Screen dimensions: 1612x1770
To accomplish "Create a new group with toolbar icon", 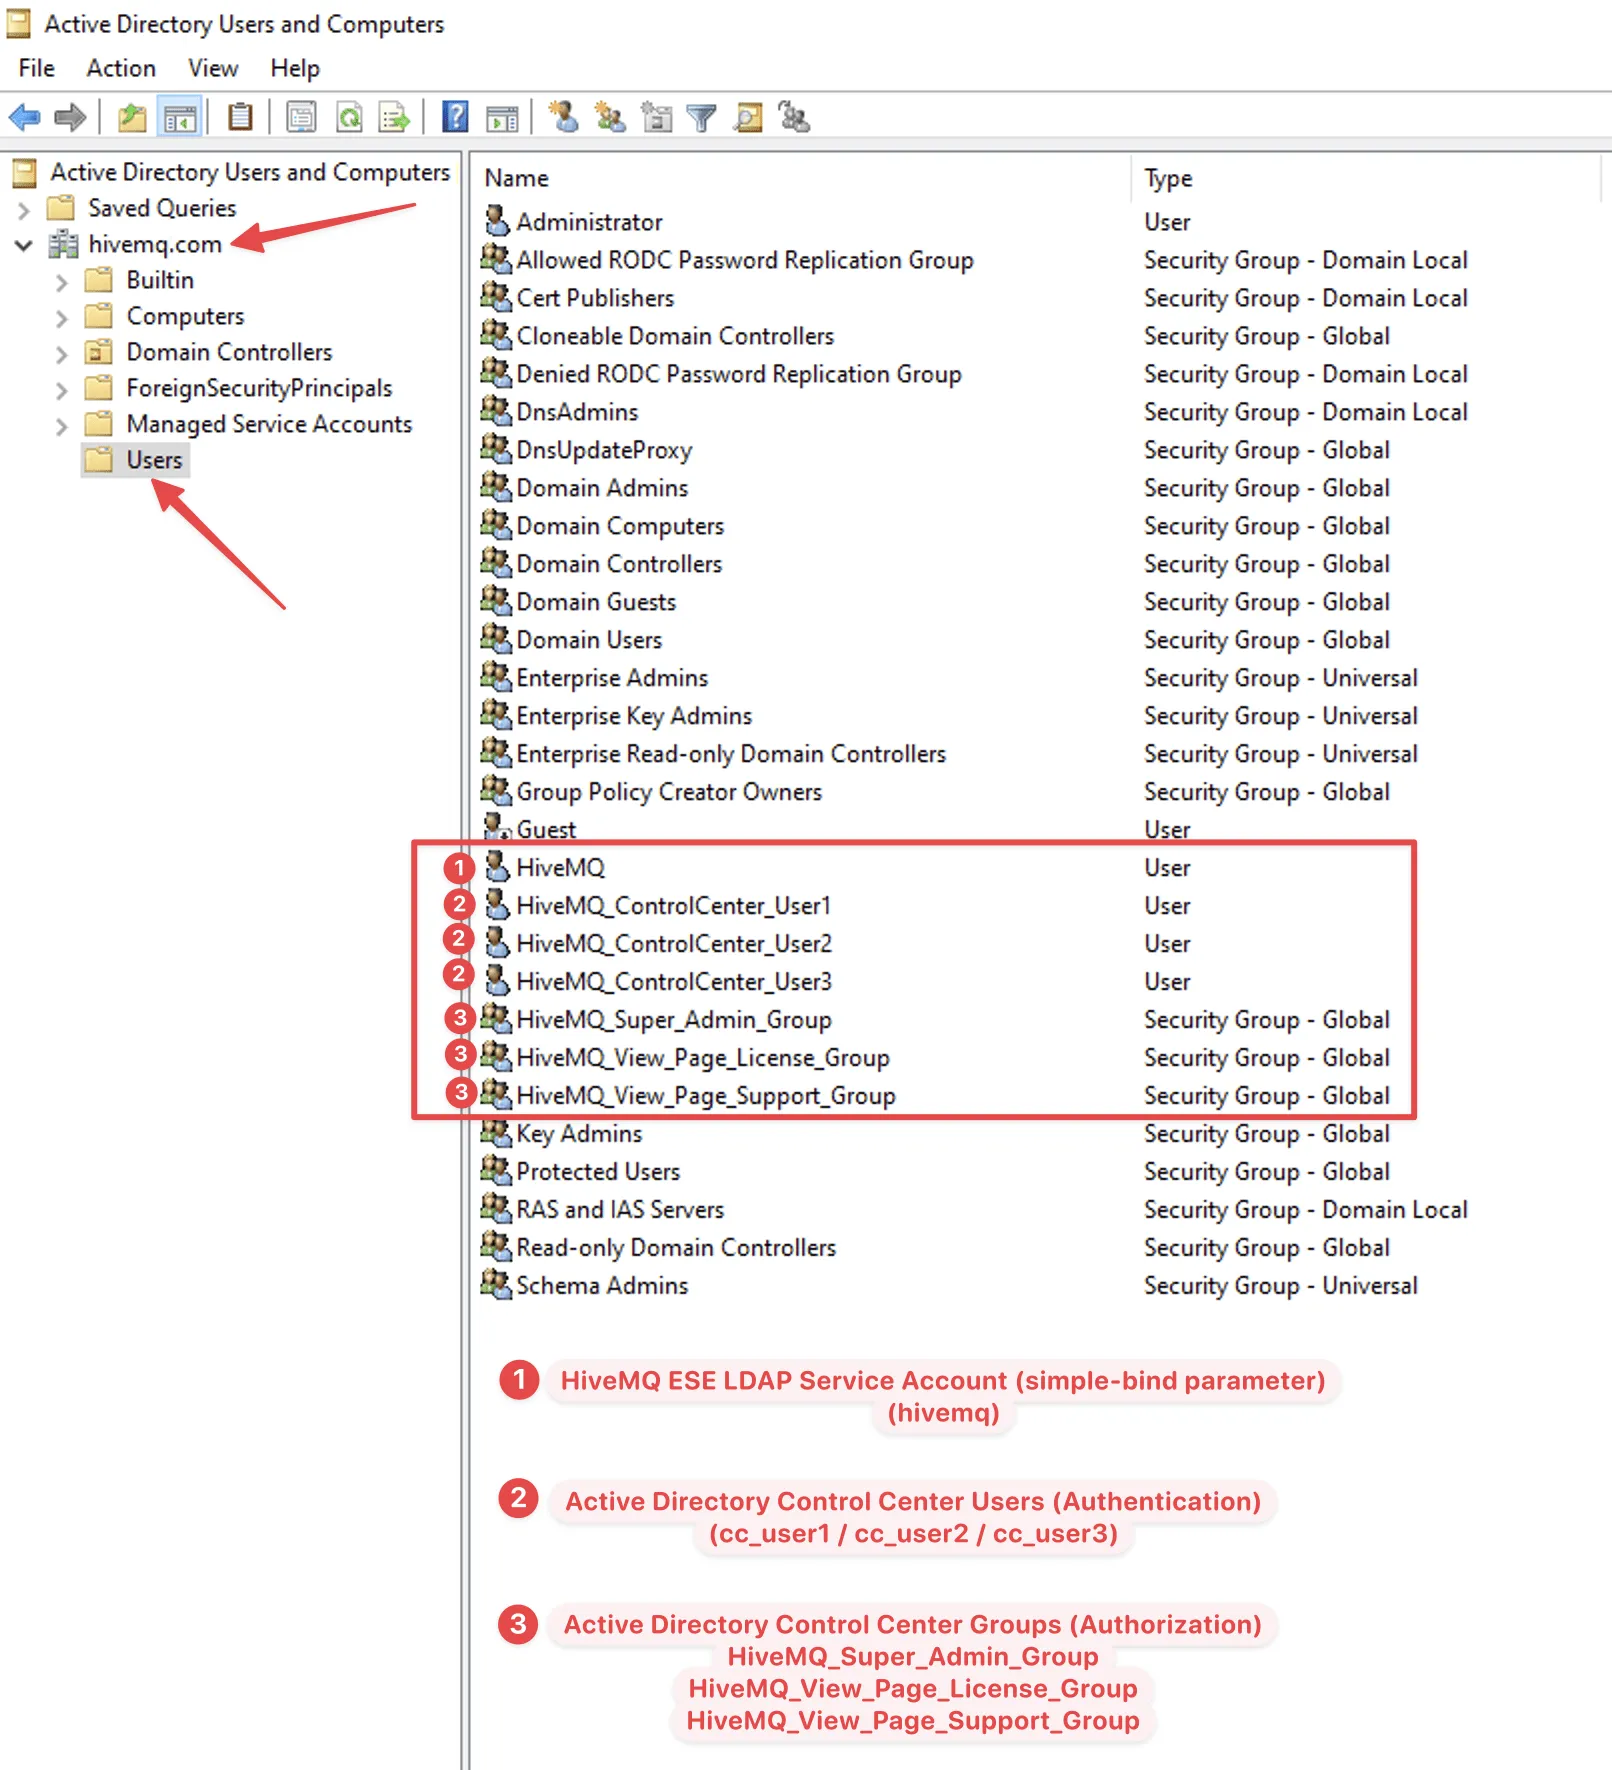I will pos(610,118).
